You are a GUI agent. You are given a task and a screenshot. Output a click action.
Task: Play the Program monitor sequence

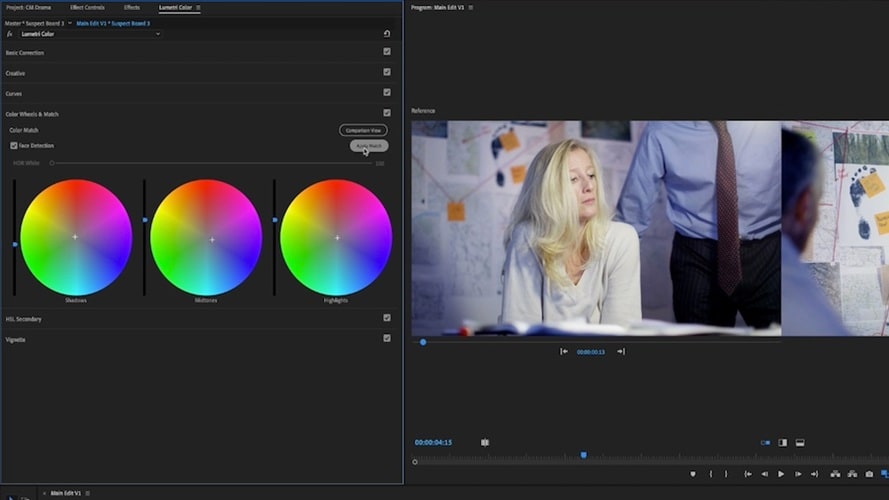point(781,474)
